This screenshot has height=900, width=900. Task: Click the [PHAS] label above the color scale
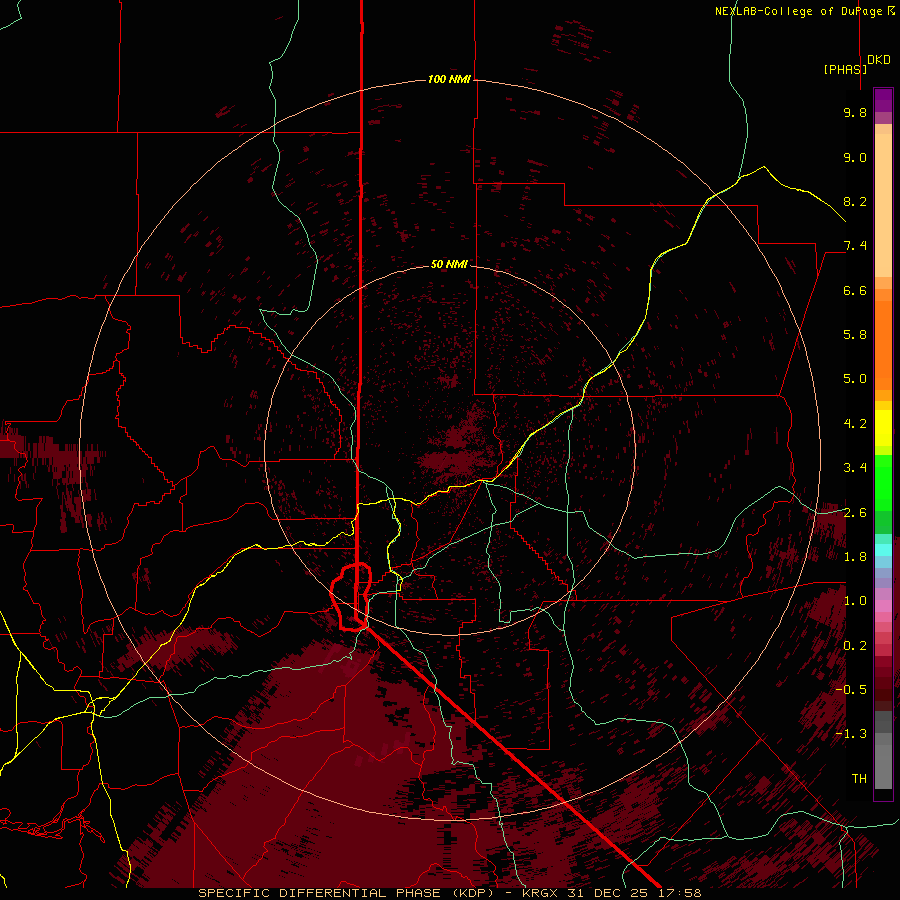(845, 69)
